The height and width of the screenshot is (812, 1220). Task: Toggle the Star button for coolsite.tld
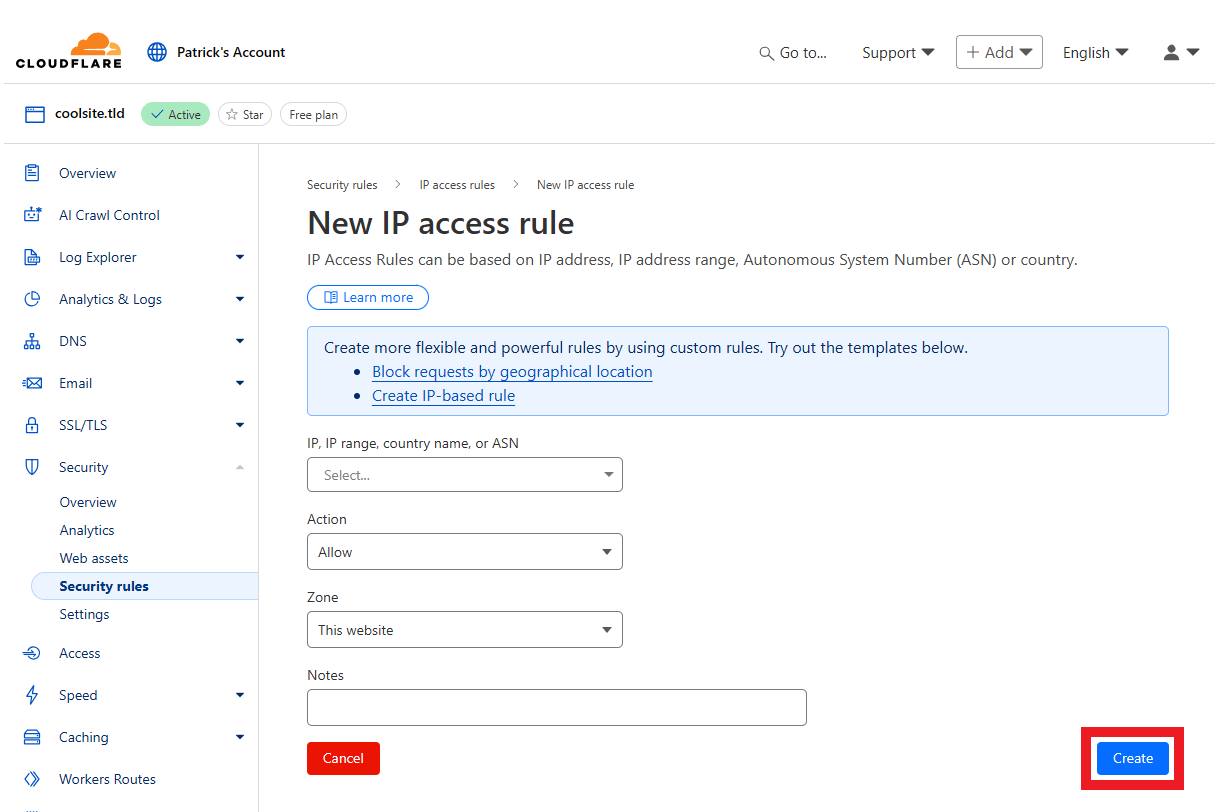[245, 115]
